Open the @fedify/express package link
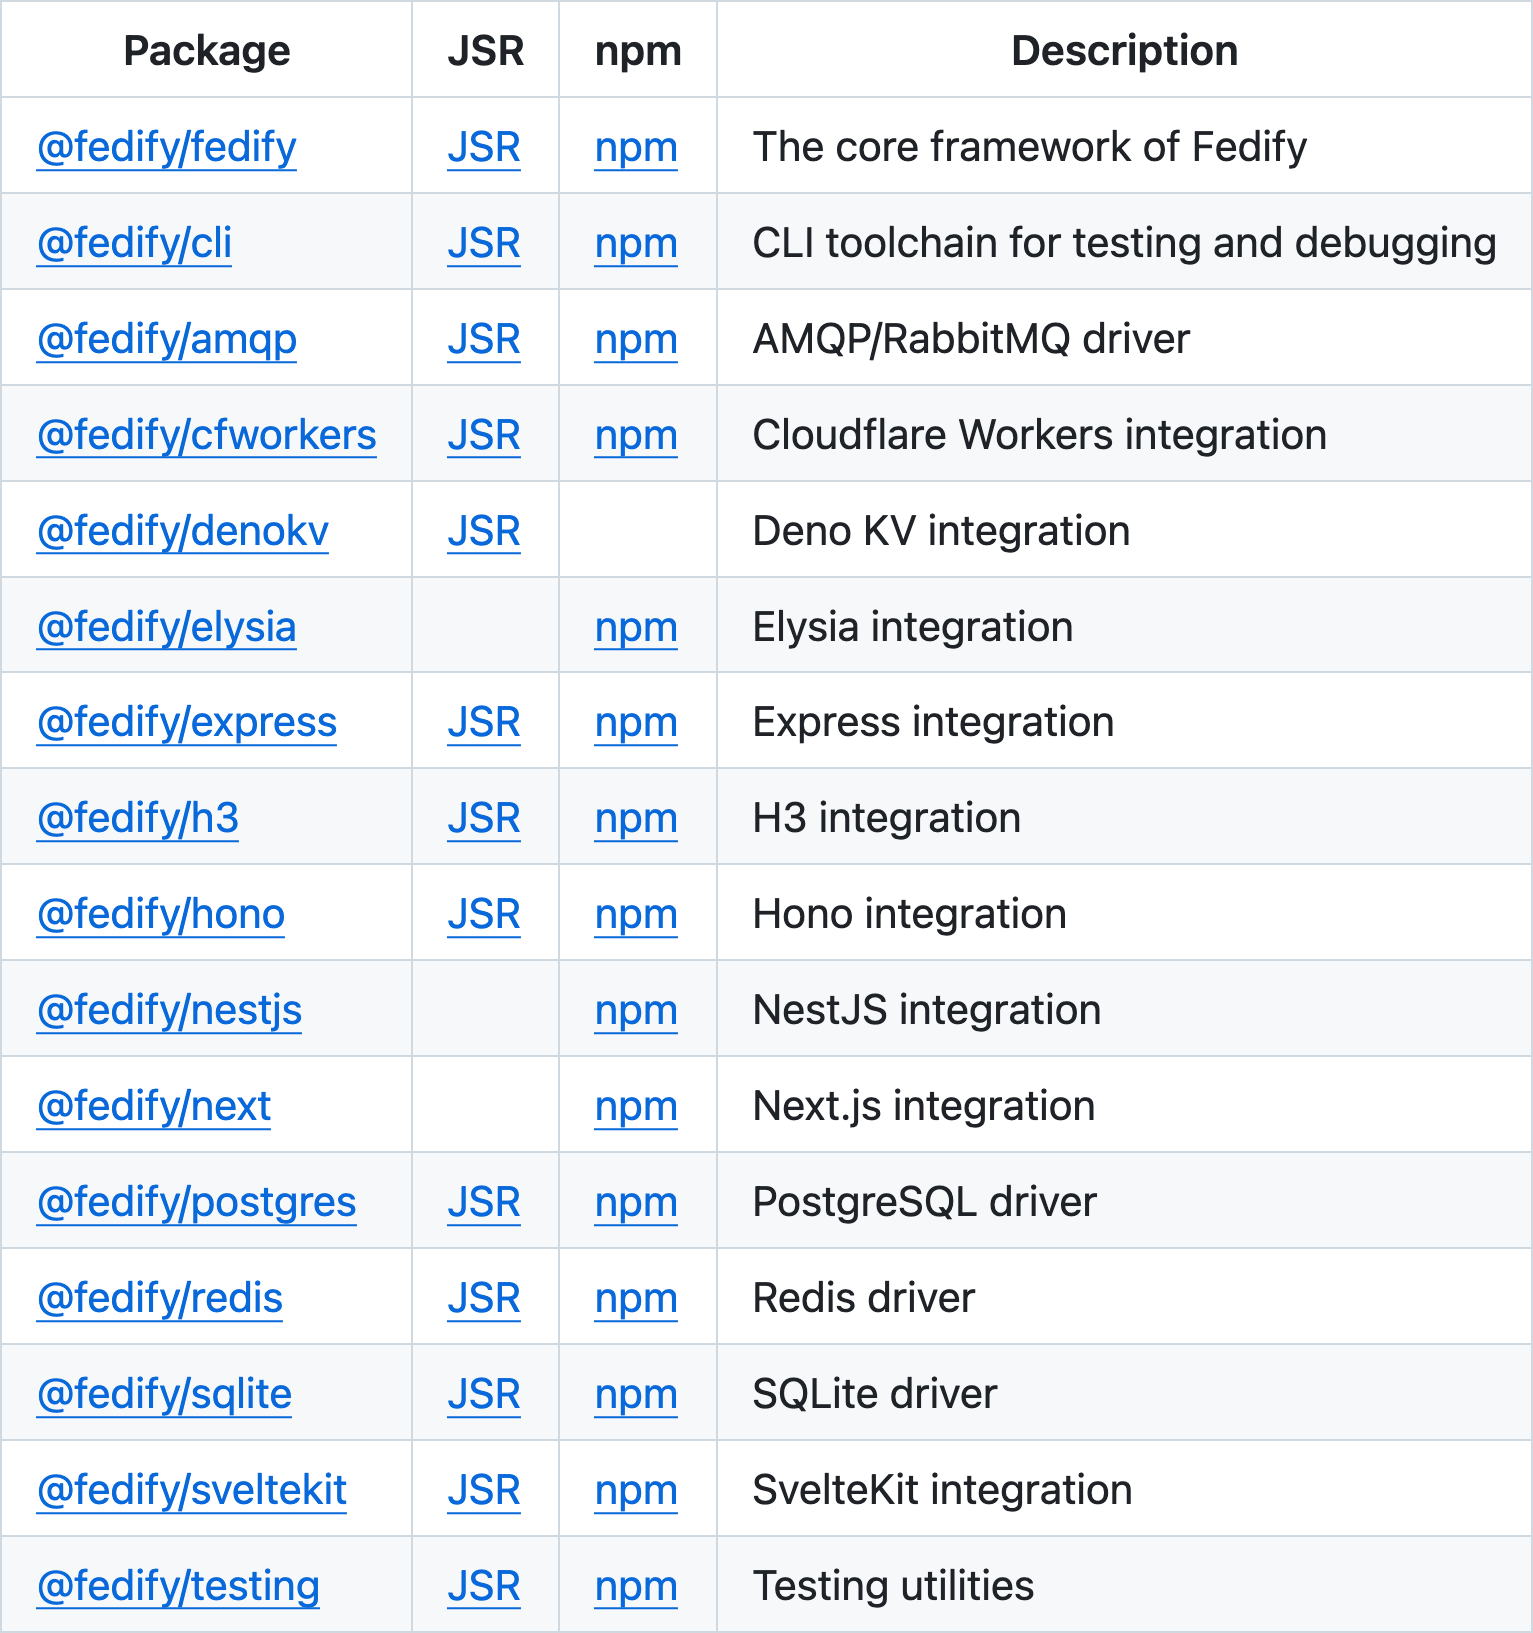Image resolution: width=1533 pixels, height=1633 pixels. pyautogui.click(x=186, y=722)
